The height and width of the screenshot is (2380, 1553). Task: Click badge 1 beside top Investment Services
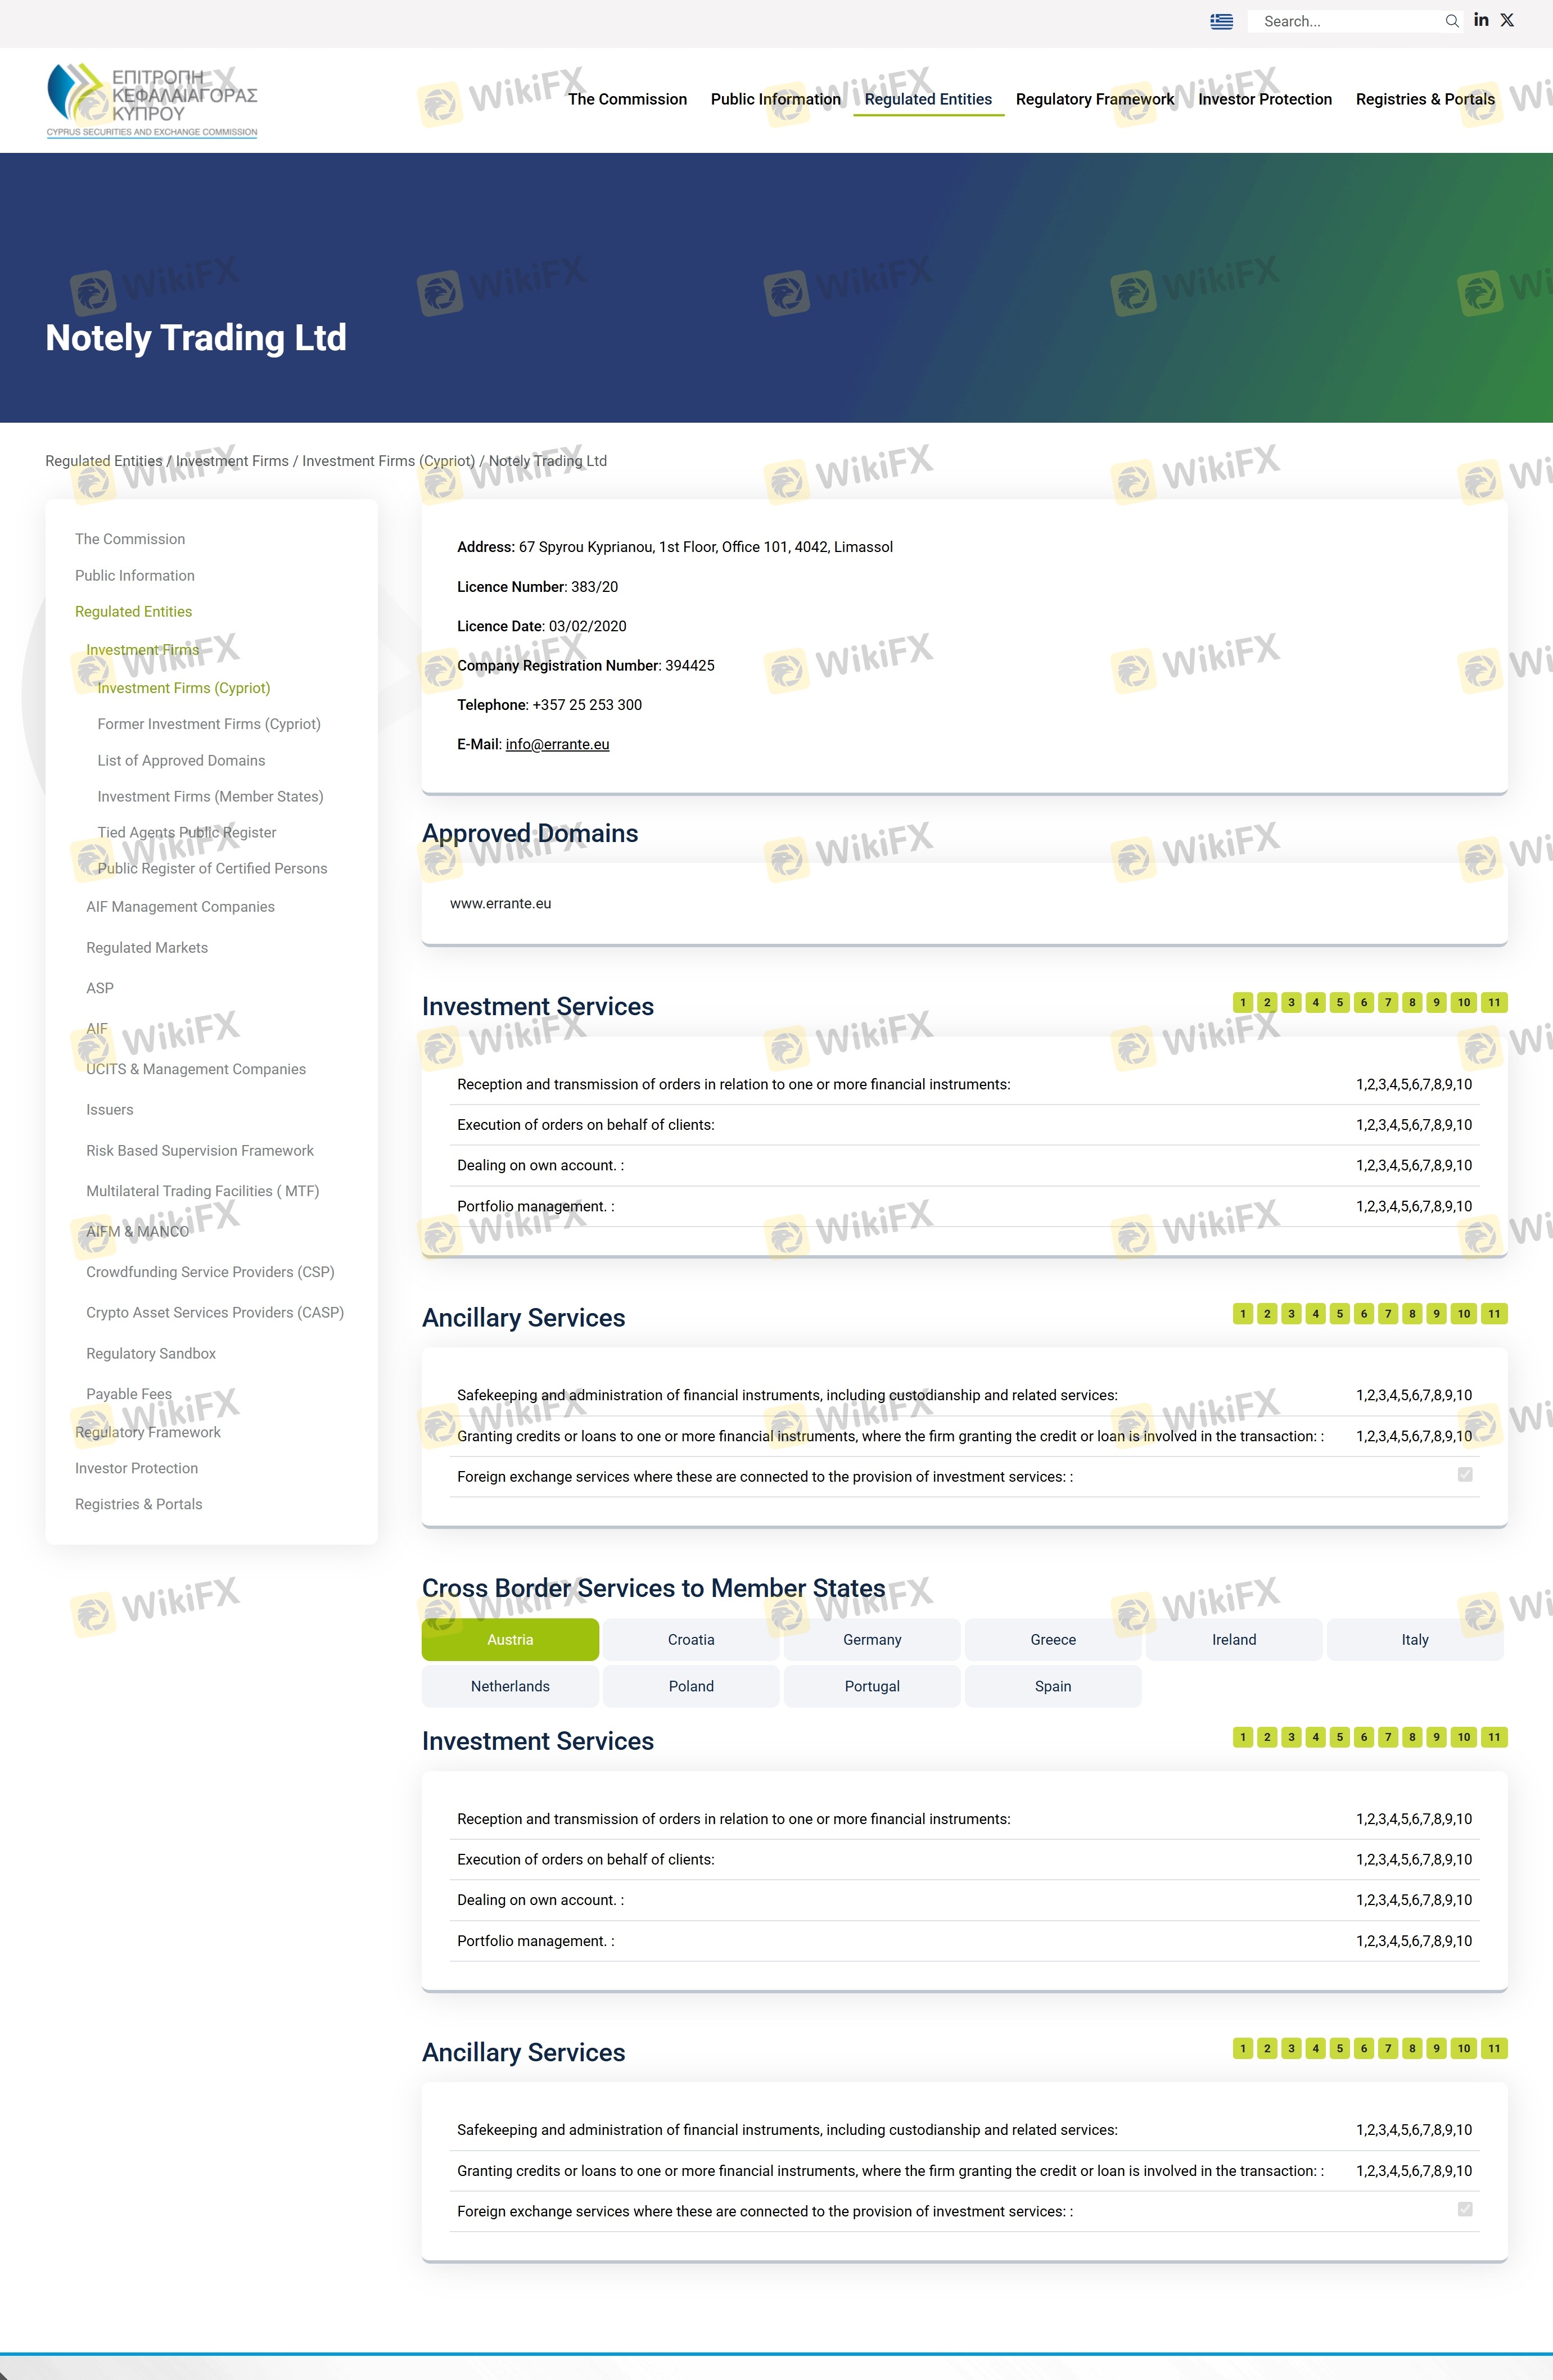click(x=1243, y=1002)
